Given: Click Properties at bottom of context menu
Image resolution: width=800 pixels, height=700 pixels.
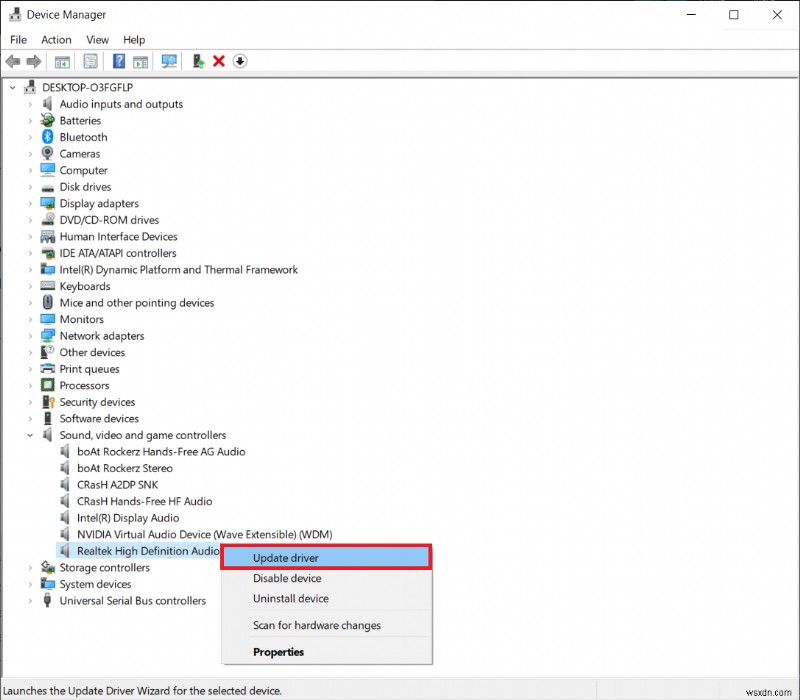Looking at the screenshot, I should tap(278, 652).
